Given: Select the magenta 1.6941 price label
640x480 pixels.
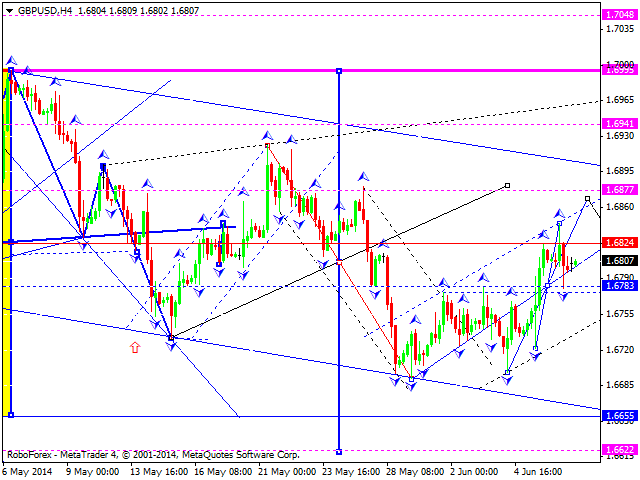Looking at the screenshot, I should 617,124.
